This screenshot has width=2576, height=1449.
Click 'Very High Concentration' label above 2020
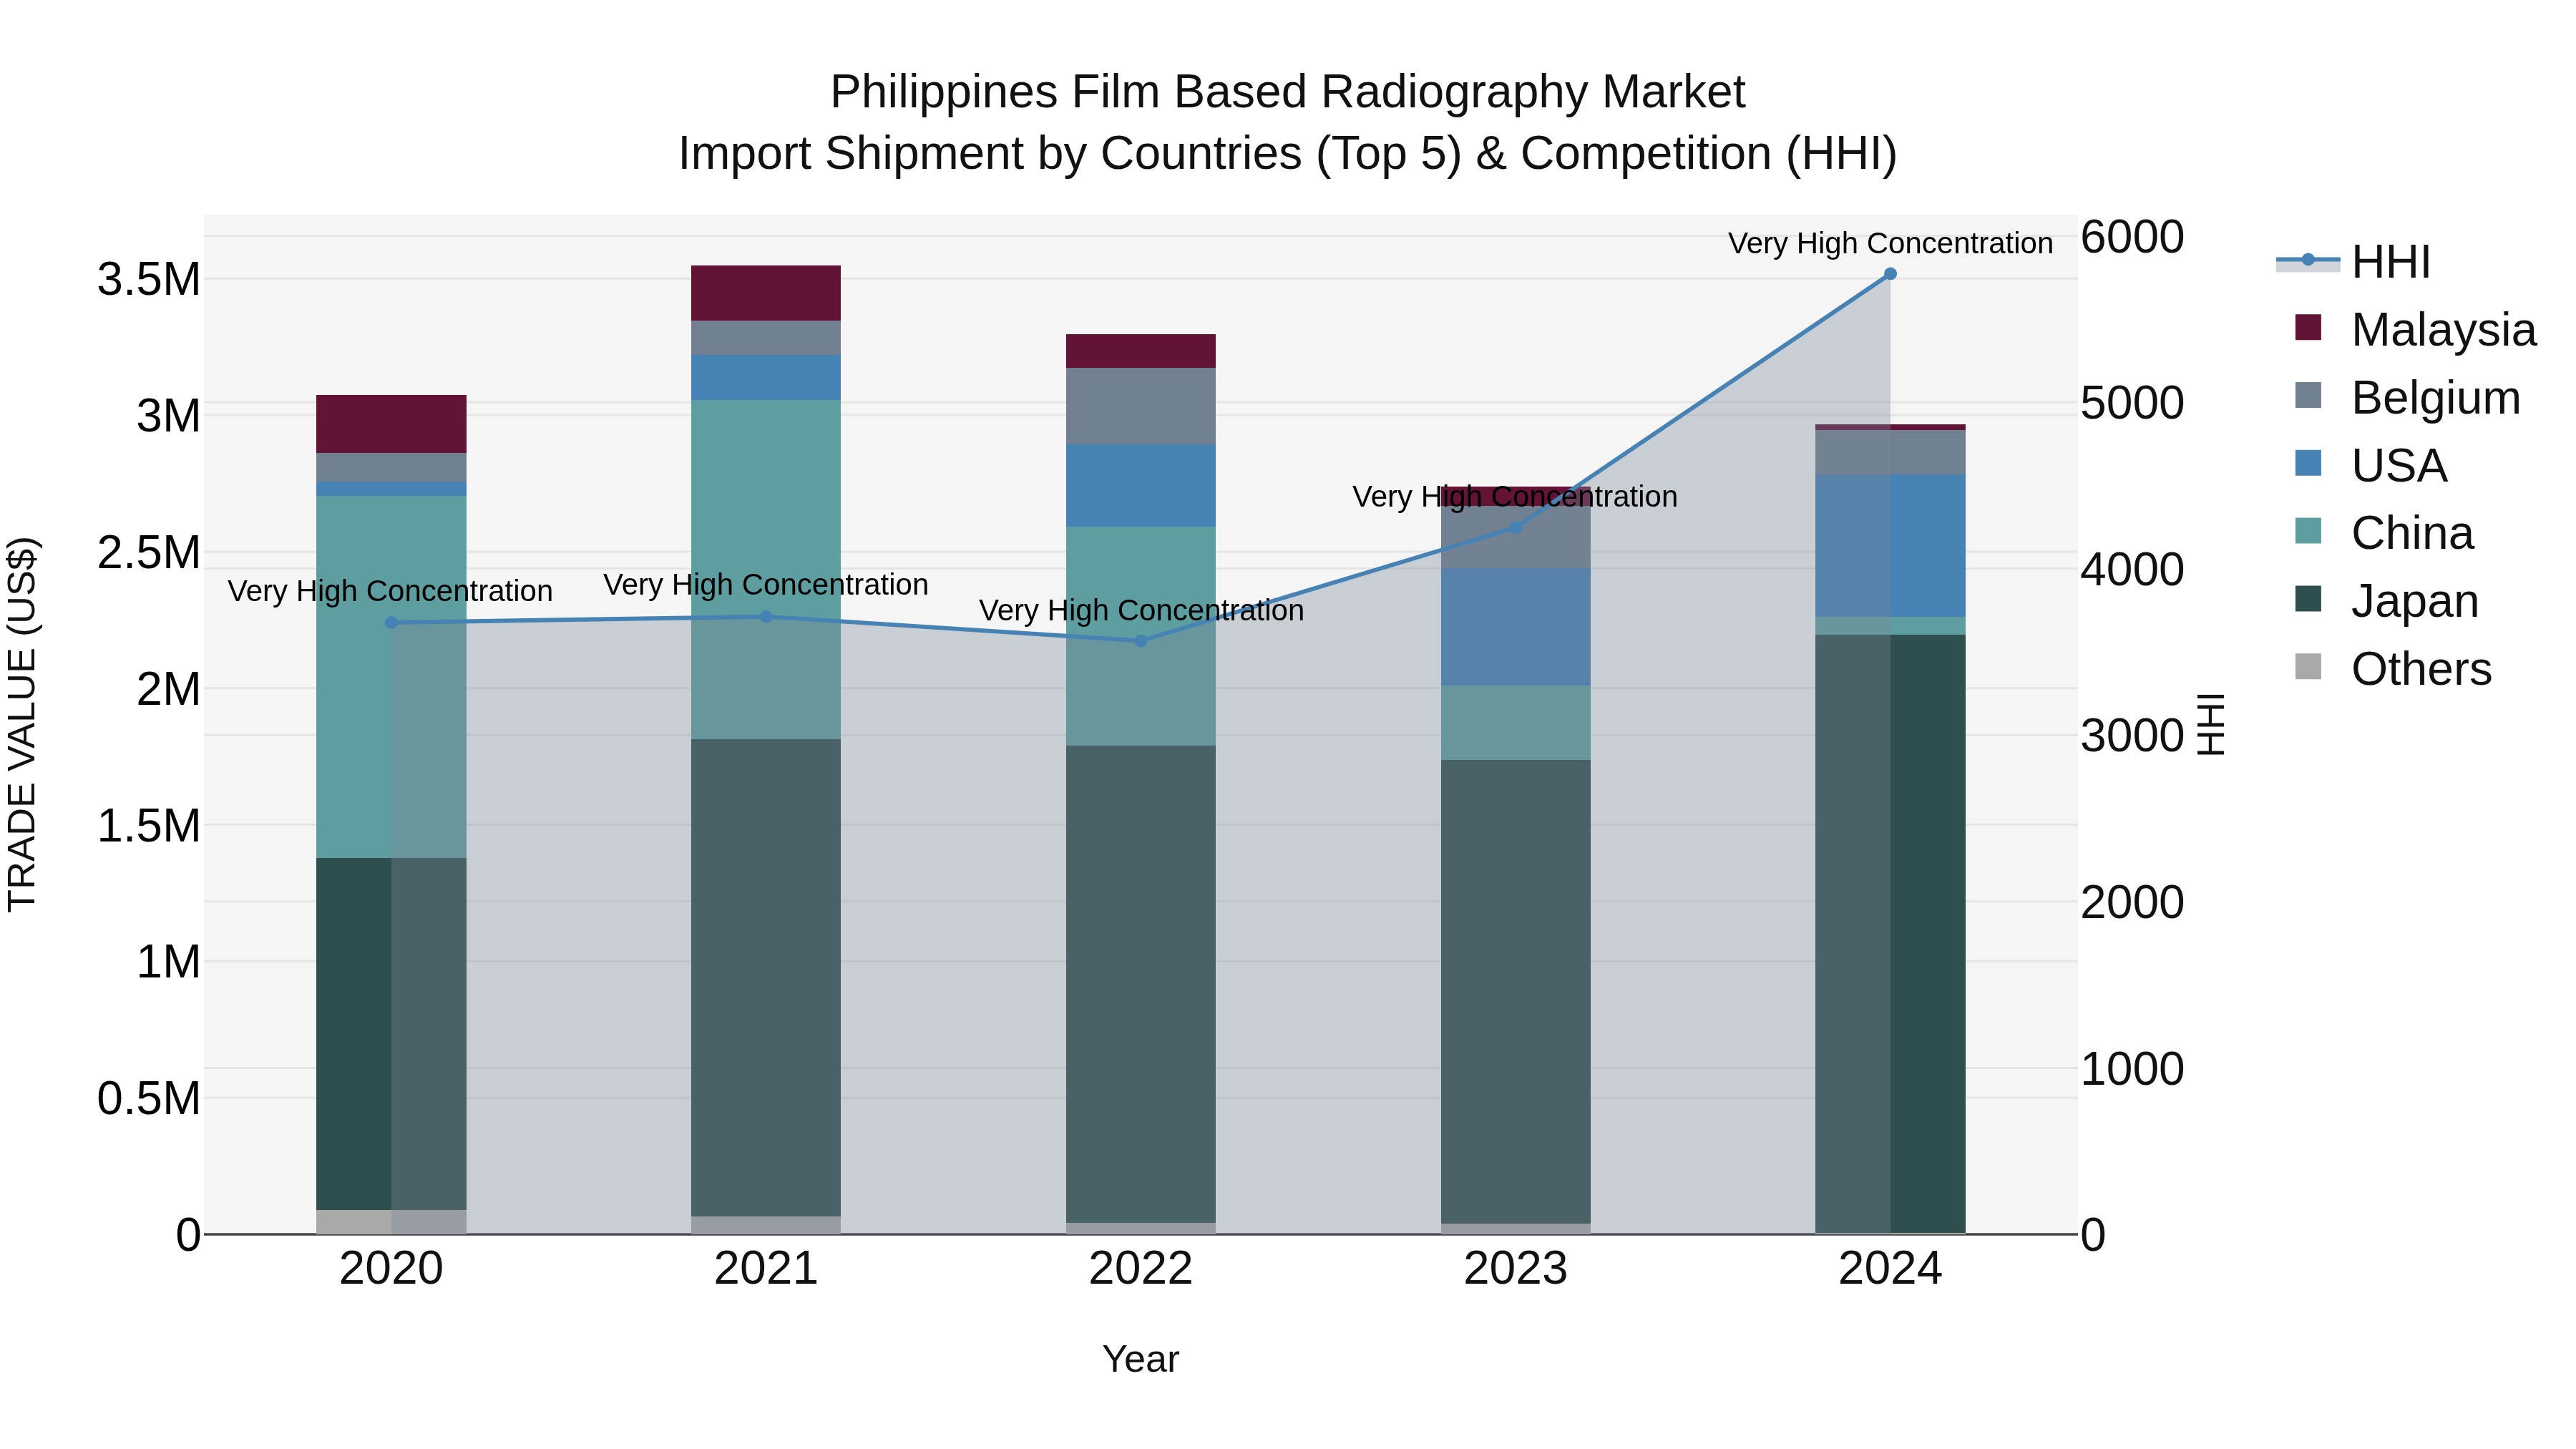click(390, 591)
